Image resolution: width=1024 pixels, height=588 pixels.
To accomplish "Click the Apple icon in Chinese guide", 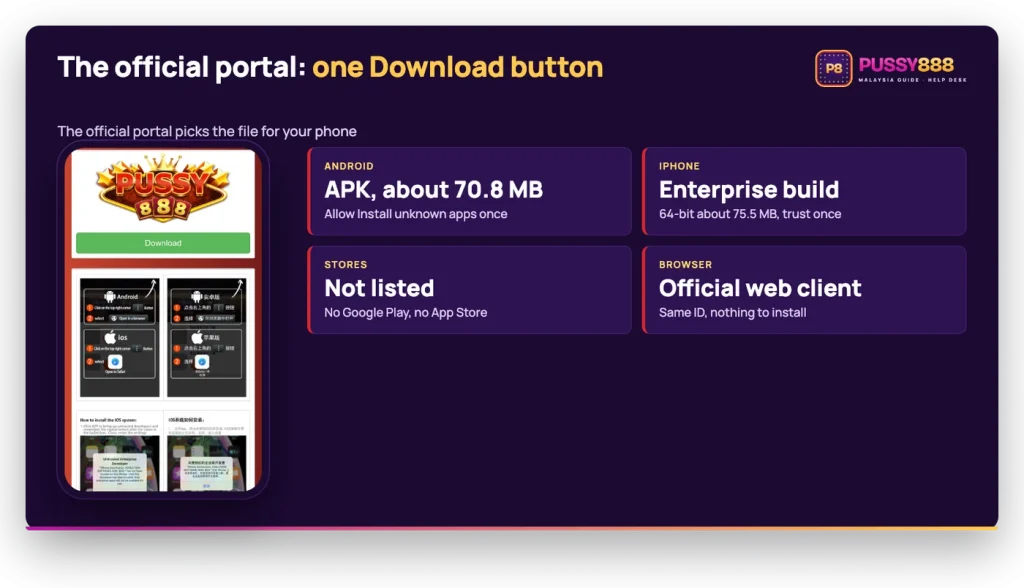I will click(x=197, y=338).
